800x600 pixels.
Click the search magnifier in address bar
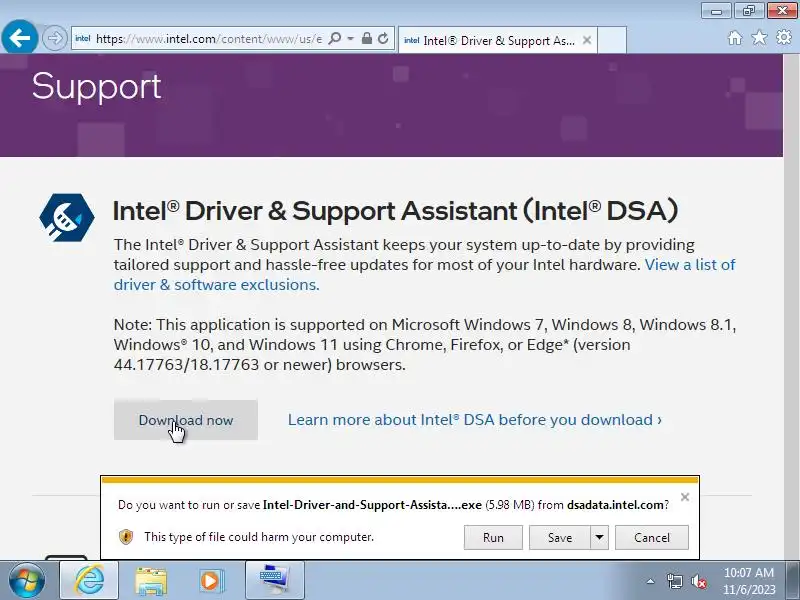click(x=335, y=39)
